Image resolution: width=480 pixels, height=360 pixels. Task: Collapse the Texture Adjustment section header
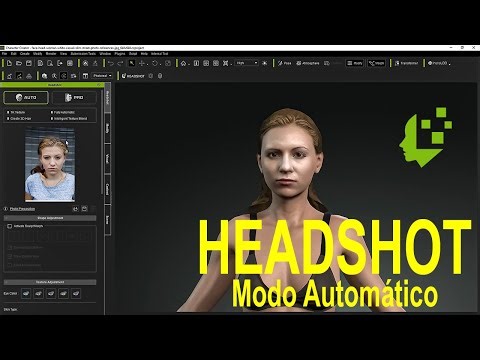pos(50,282)
